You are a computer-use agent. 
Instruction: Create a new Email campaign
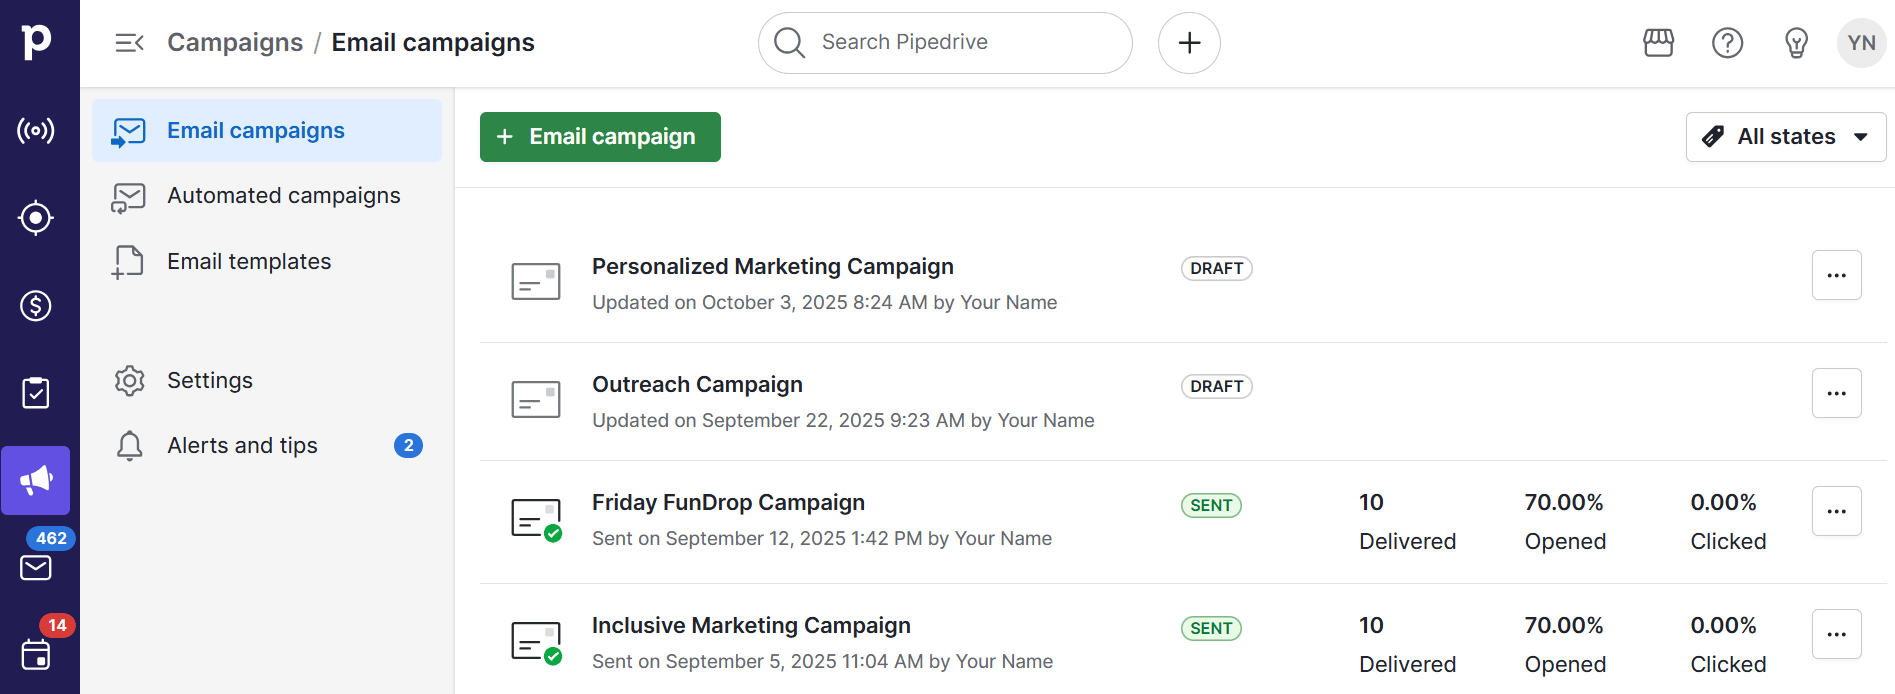click(x=600, y=137)
